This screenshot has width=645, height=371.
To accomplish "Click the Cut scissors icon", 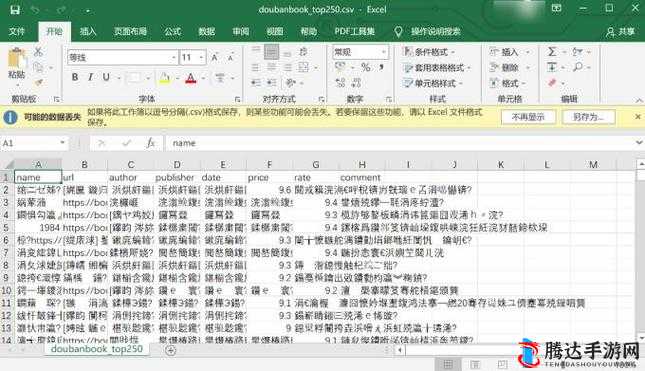I will (x=38, y=52).
